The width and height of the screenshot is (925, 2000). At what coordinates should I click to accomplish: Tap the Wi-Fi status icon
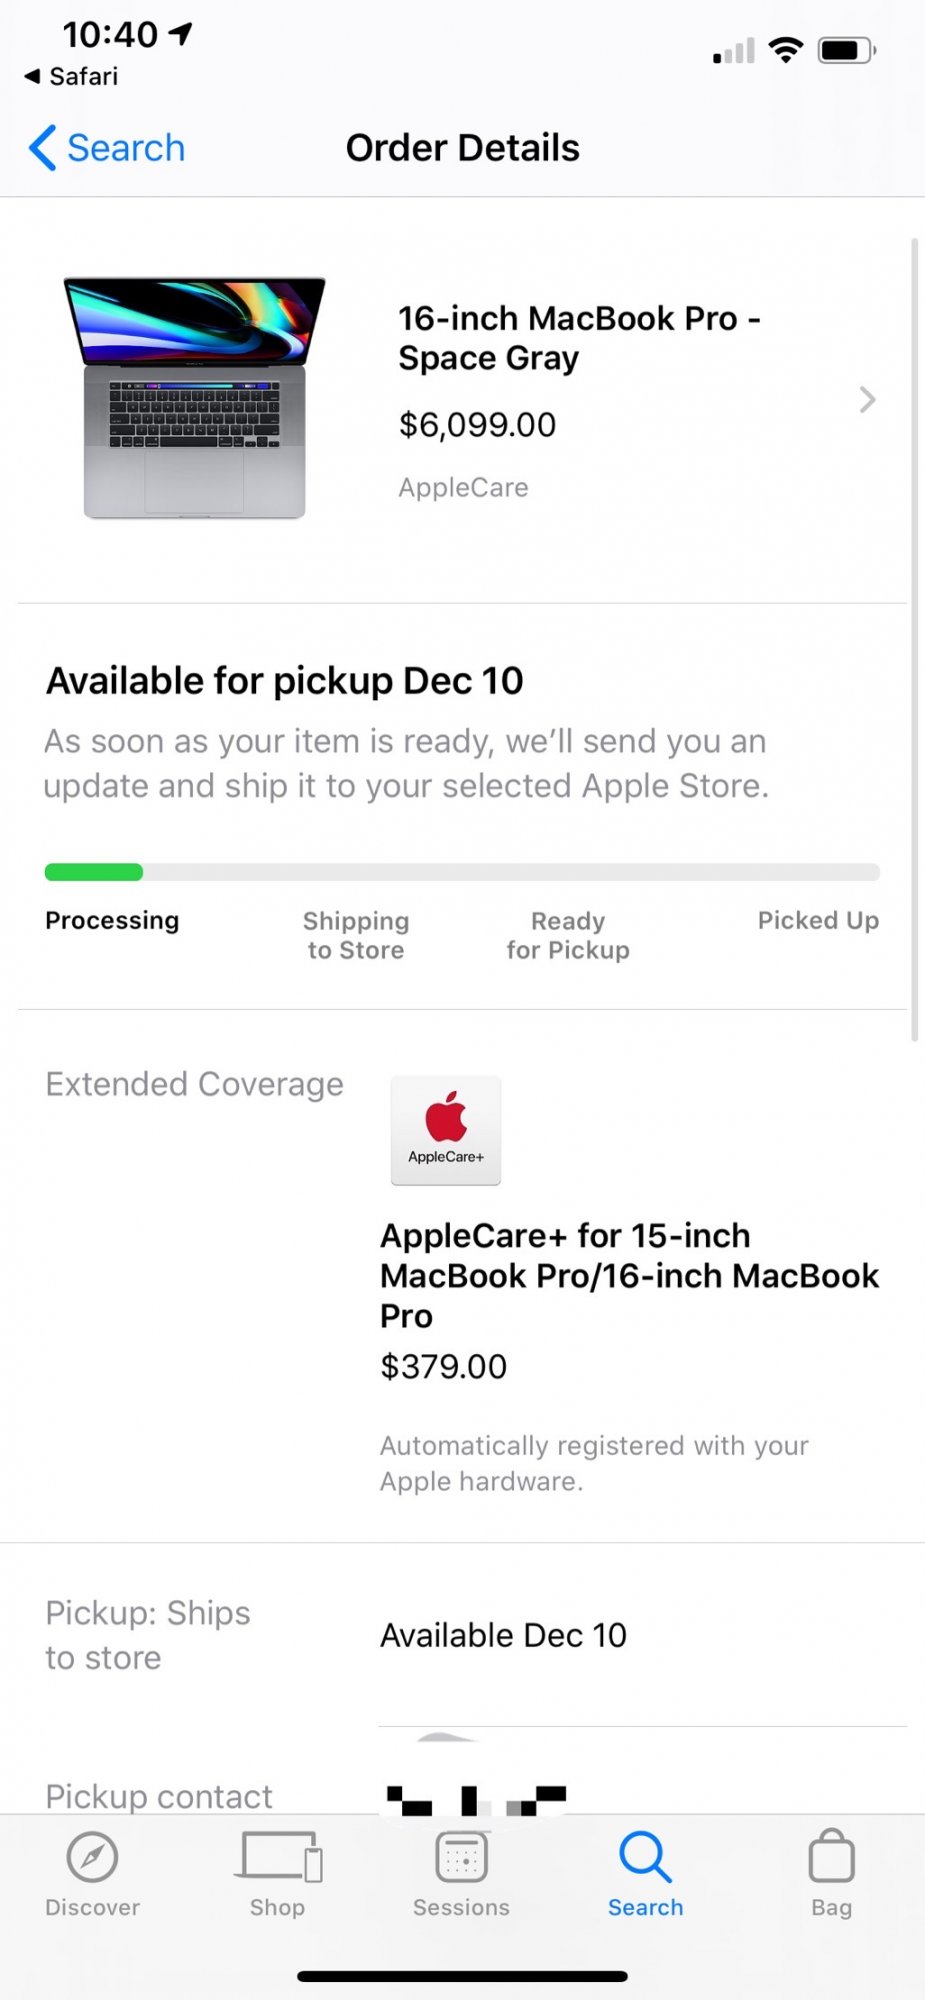786,50
